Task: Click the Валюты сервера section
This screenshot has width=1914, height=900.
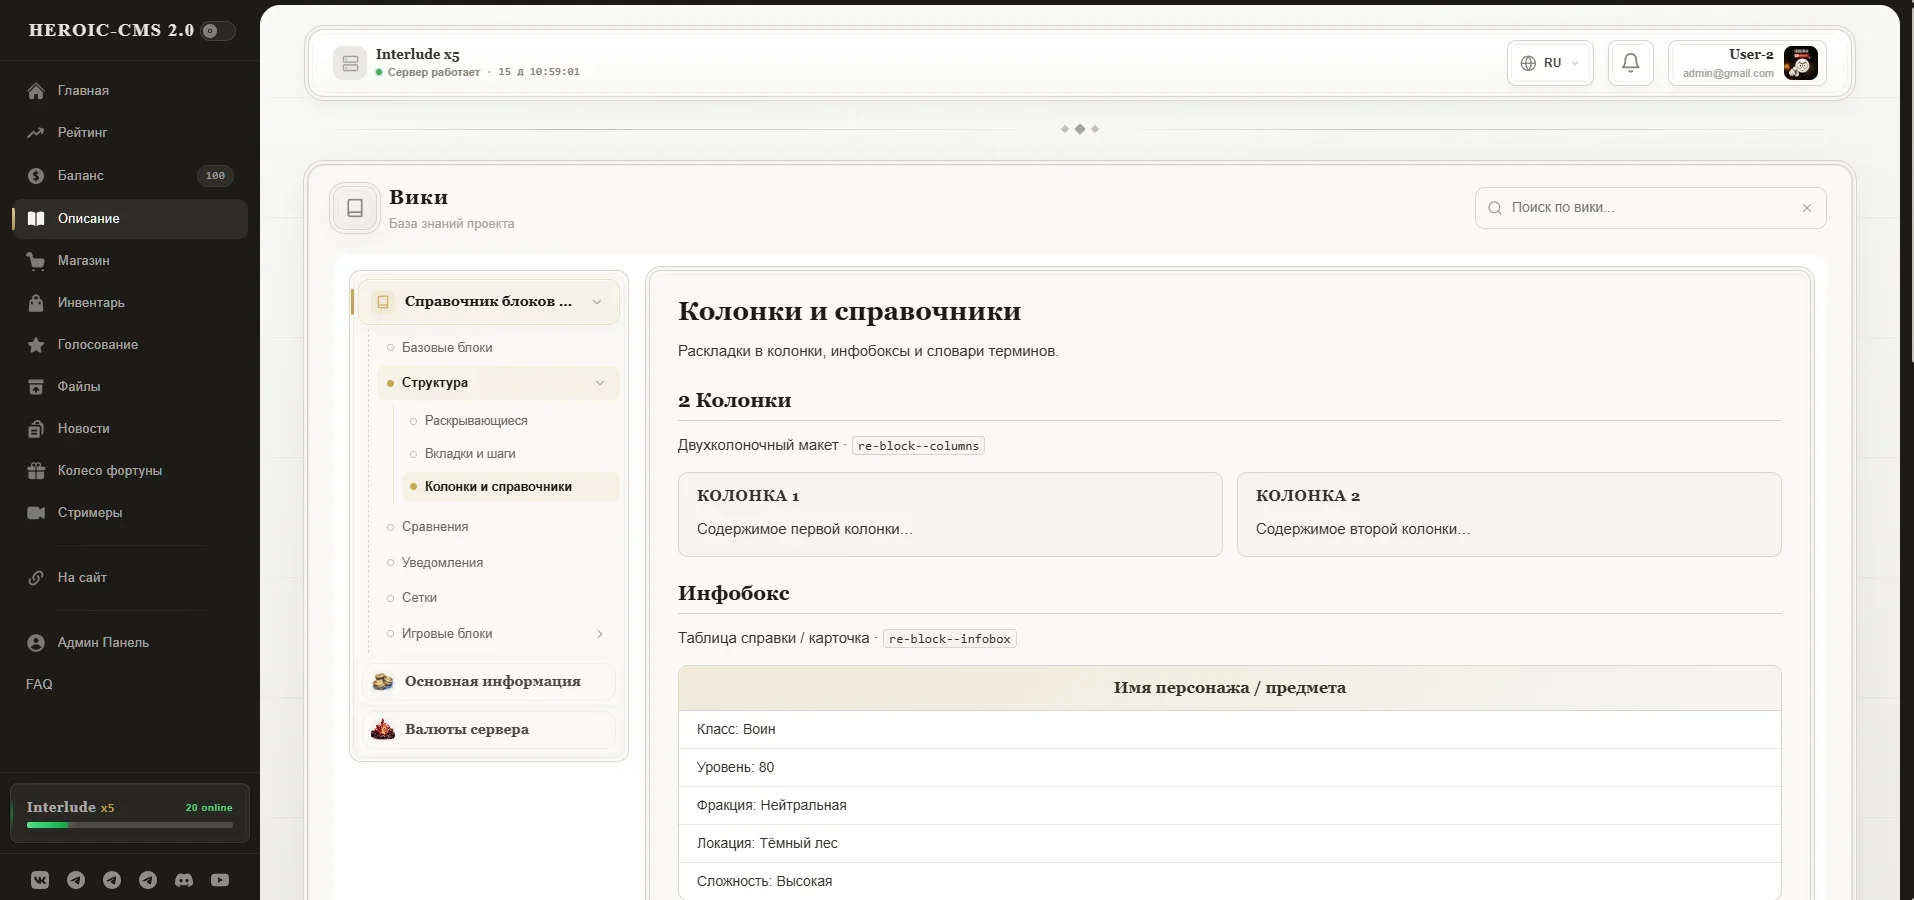Action: (488, 730)
